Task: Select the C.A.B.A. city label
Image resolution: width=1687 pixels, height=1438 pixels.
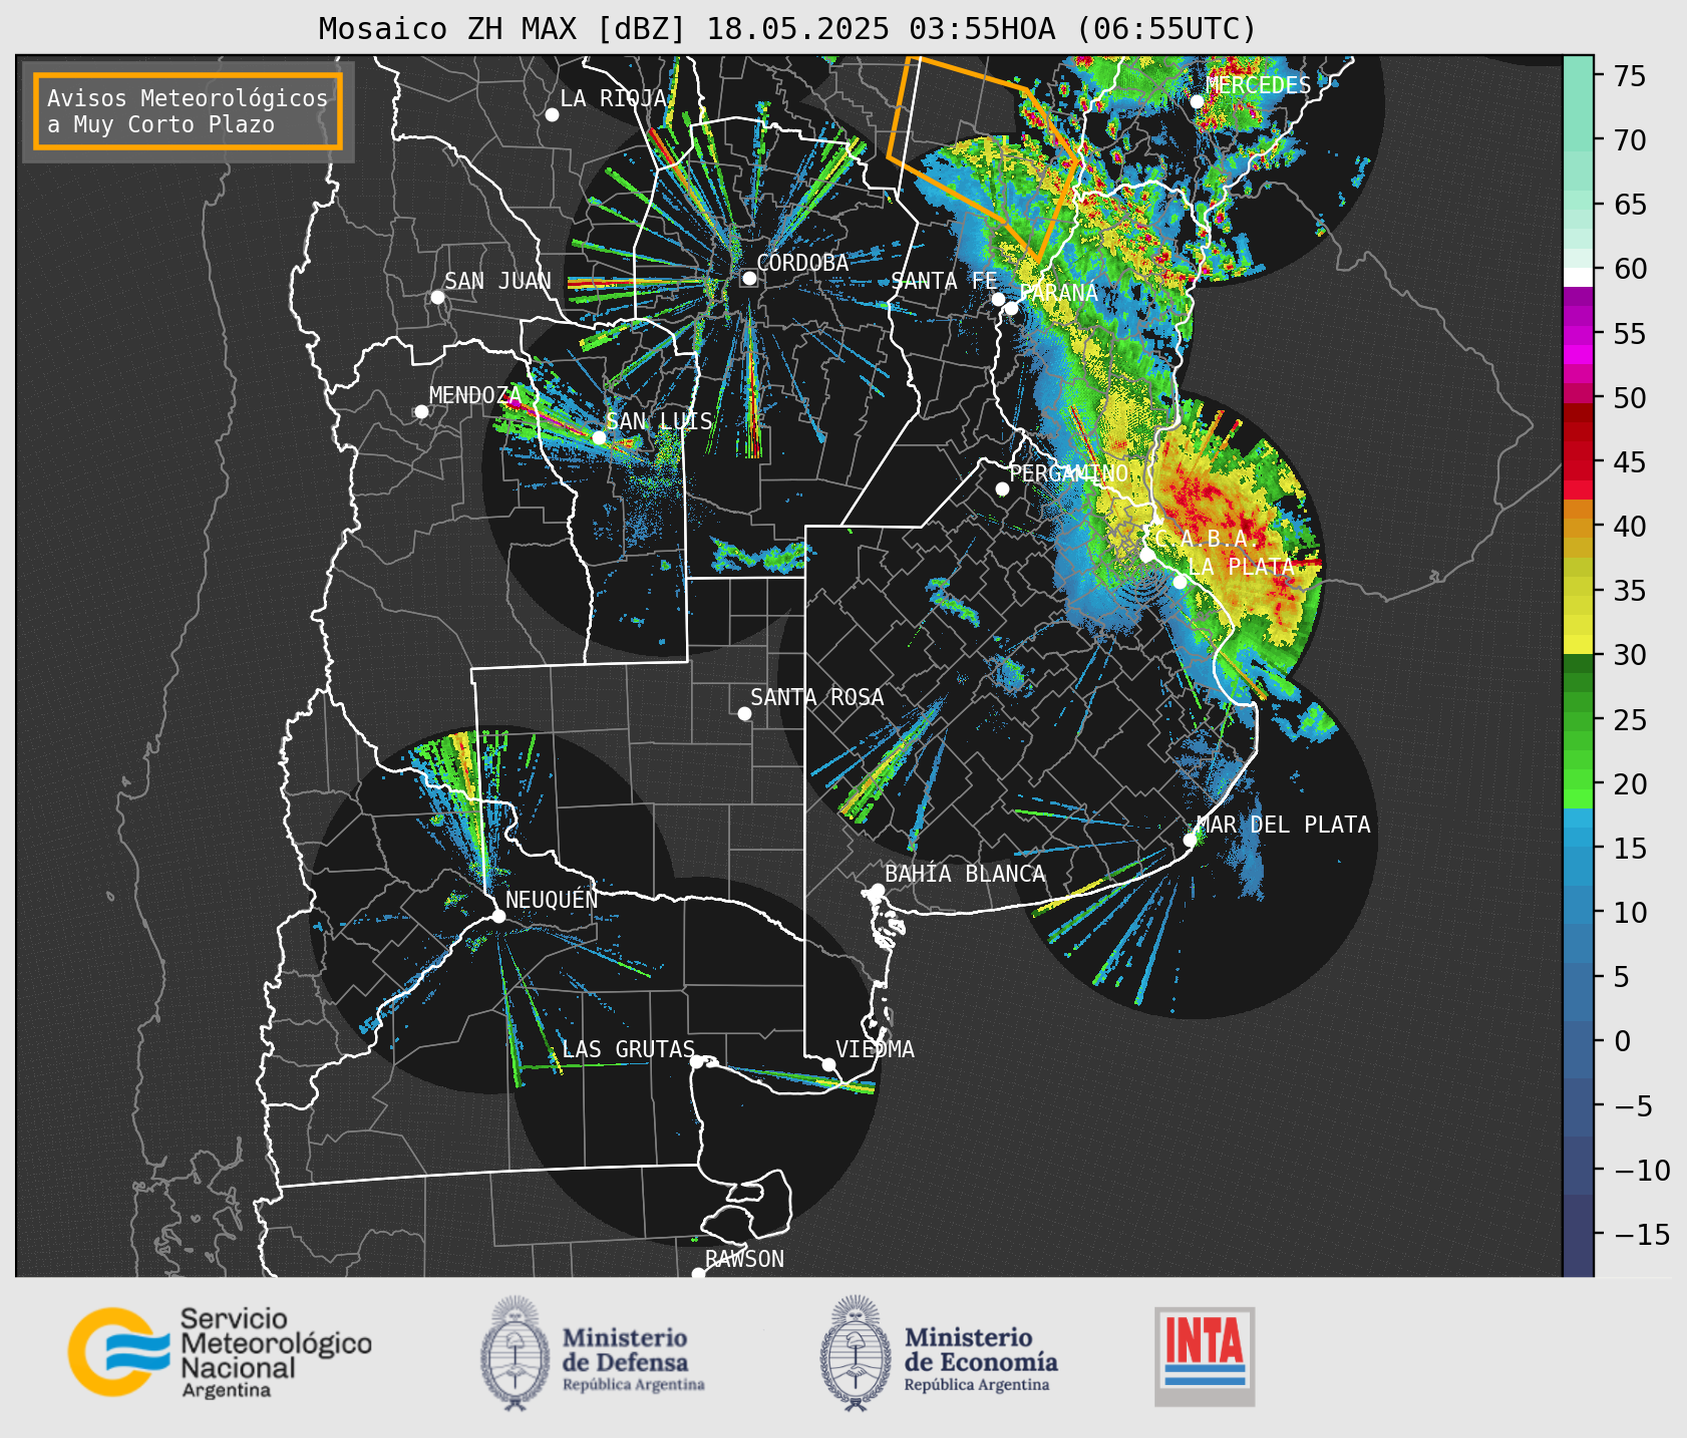Action: tap(1206, 539)
